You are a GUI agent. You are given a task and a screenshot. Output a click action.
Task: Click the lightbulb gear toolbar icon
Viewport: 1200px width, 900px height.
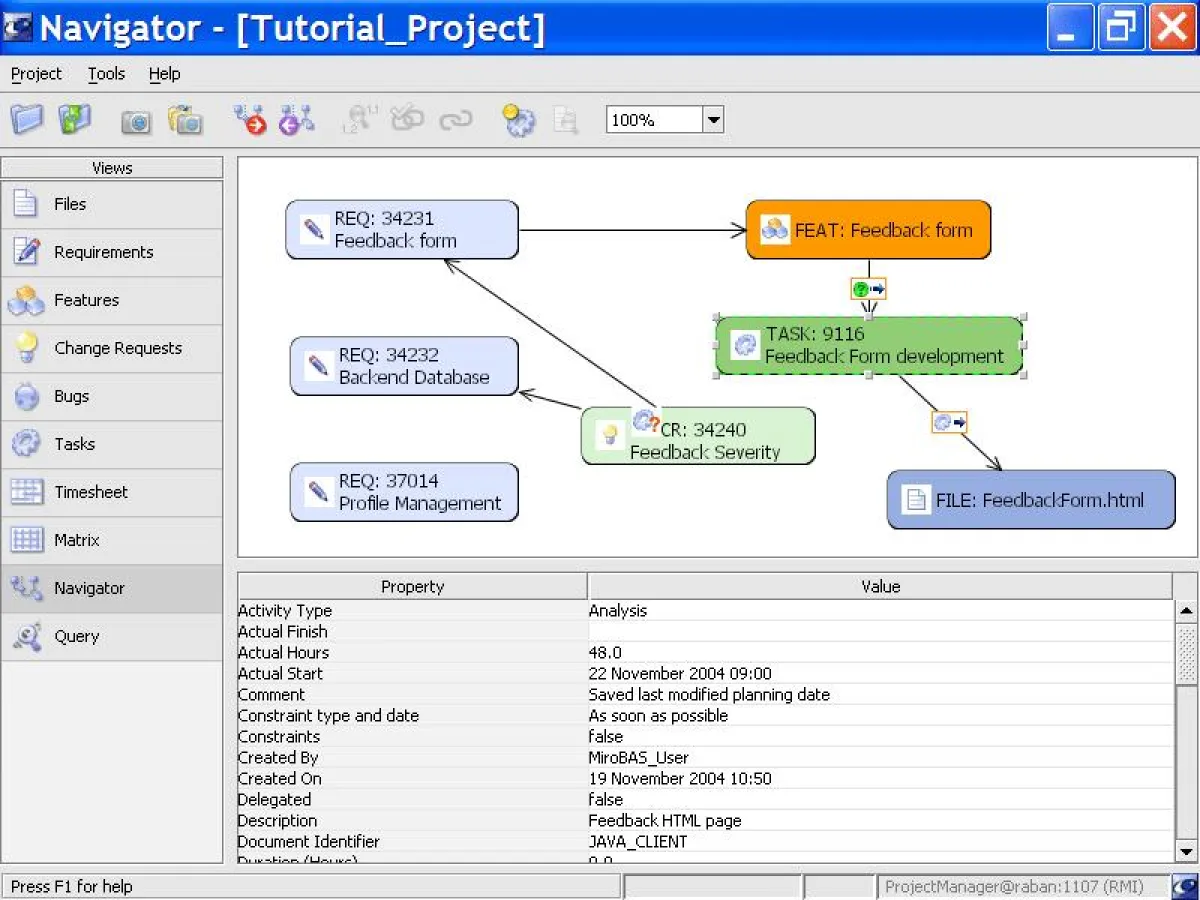point(518,120)
